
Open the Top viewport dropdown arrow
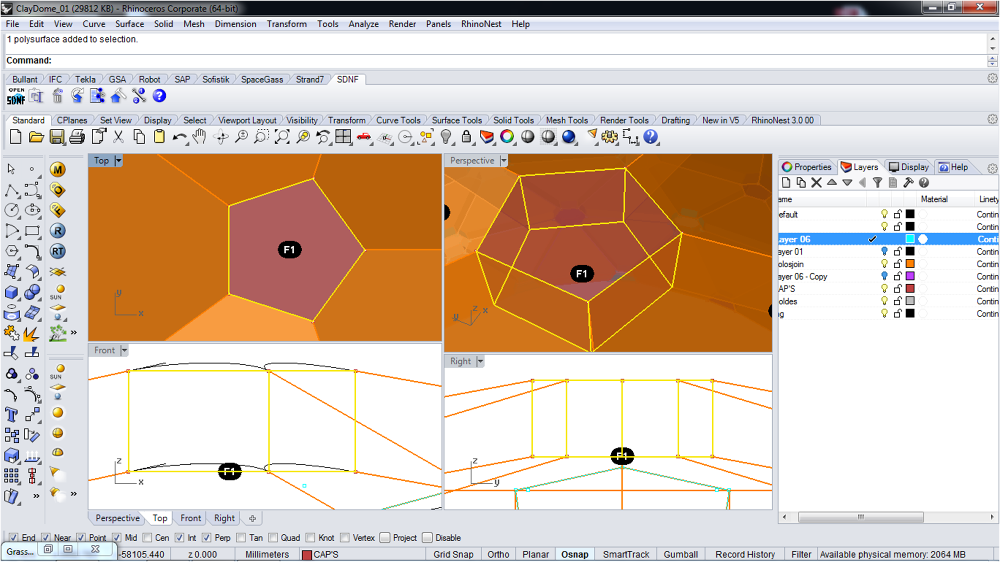pos(119,161)
